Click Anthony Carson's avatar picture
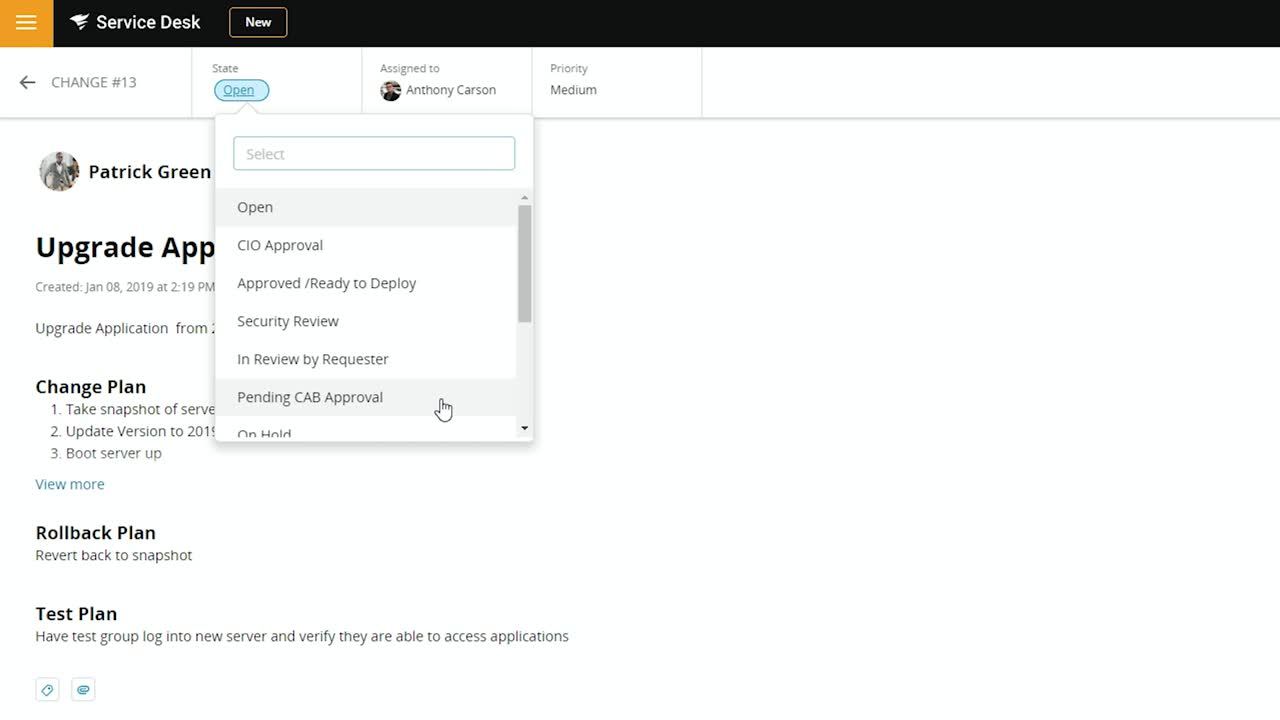1280x720 pixels. point(391,90)
